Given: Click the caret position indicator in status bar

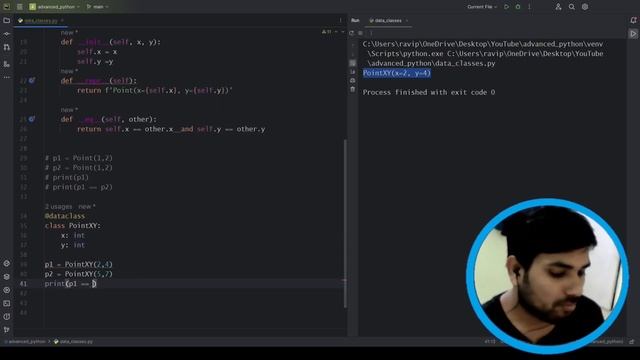Looking at the screenshot, I should [490, 342].
